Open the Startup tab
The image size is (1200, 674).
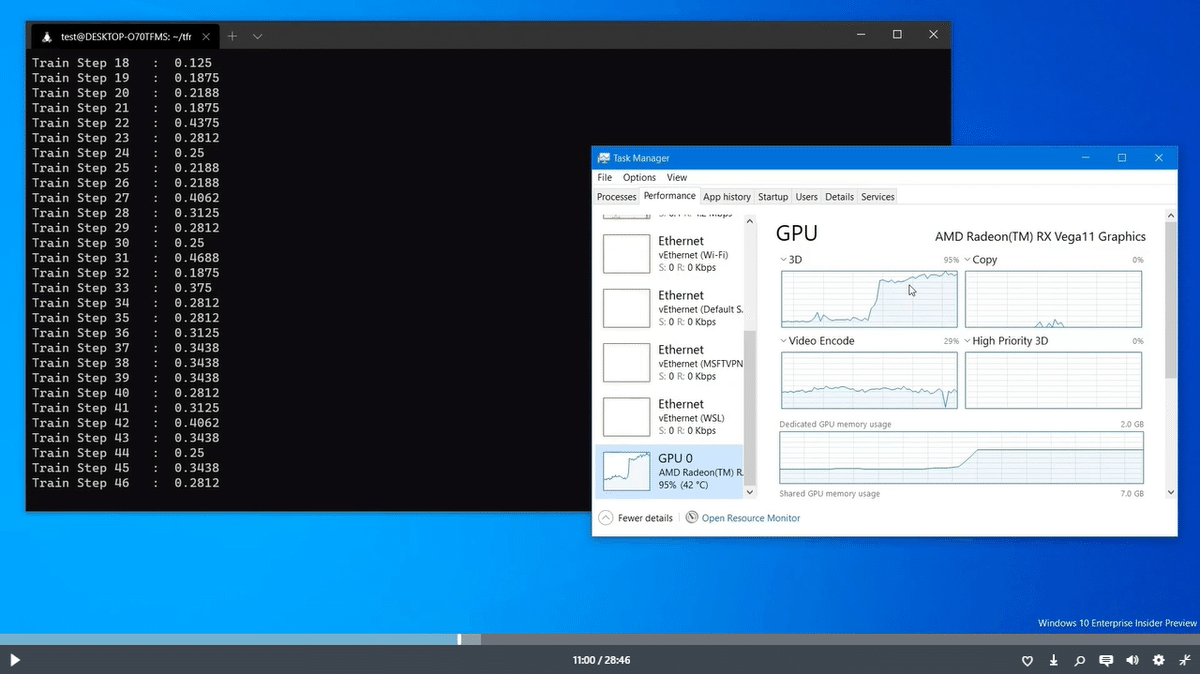773,197
